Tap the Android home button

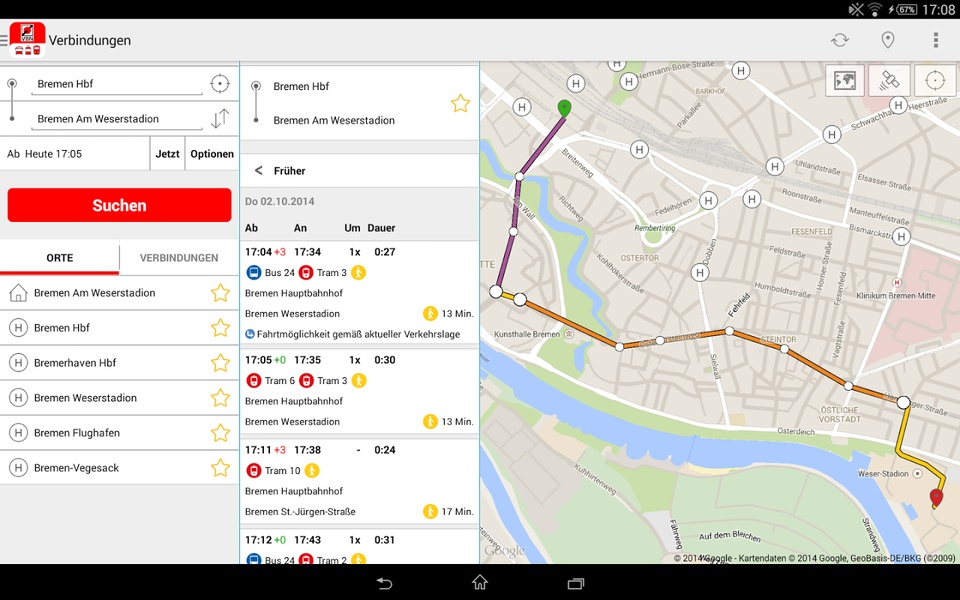[x=480, y=583]
